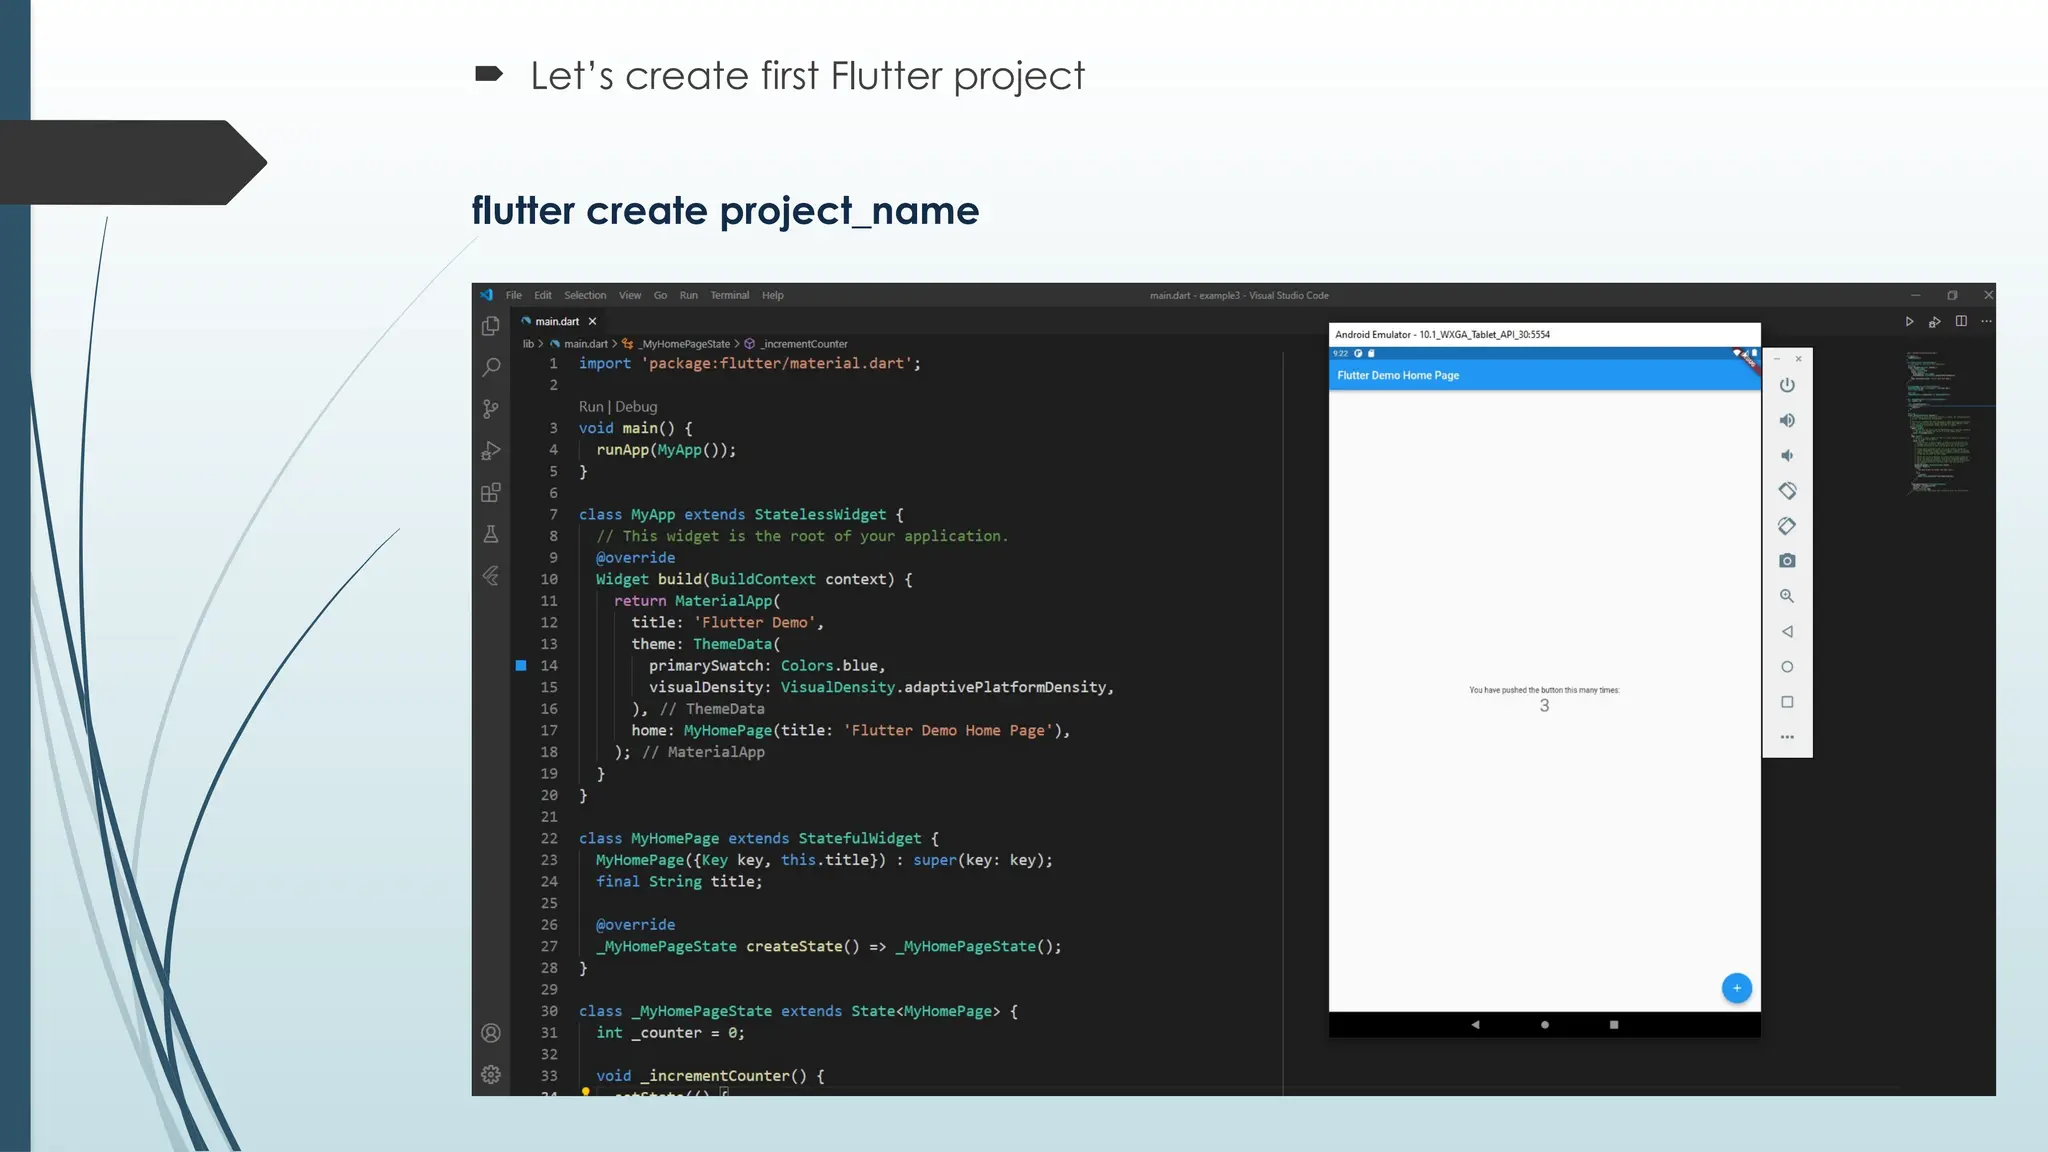Click _MyHomePageState in the breadcrumb

point(685,343)
